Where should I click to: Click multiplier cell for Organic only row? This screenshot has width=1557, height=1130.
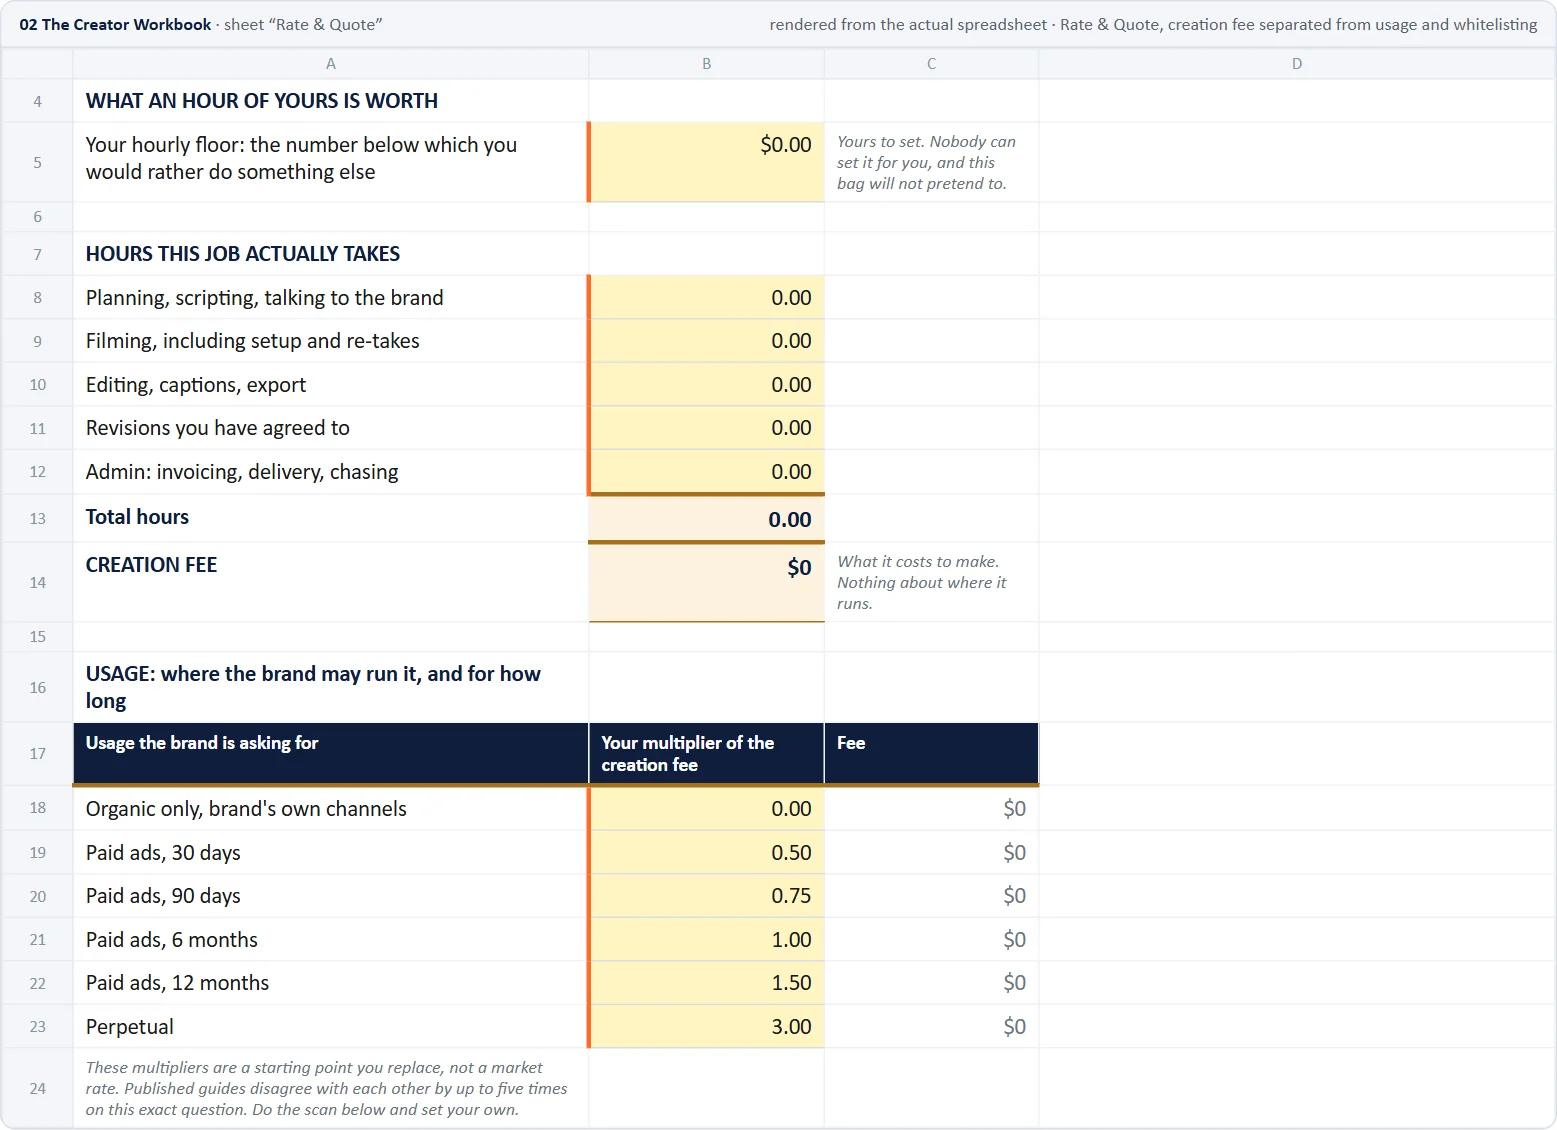[x=707, y=809]
